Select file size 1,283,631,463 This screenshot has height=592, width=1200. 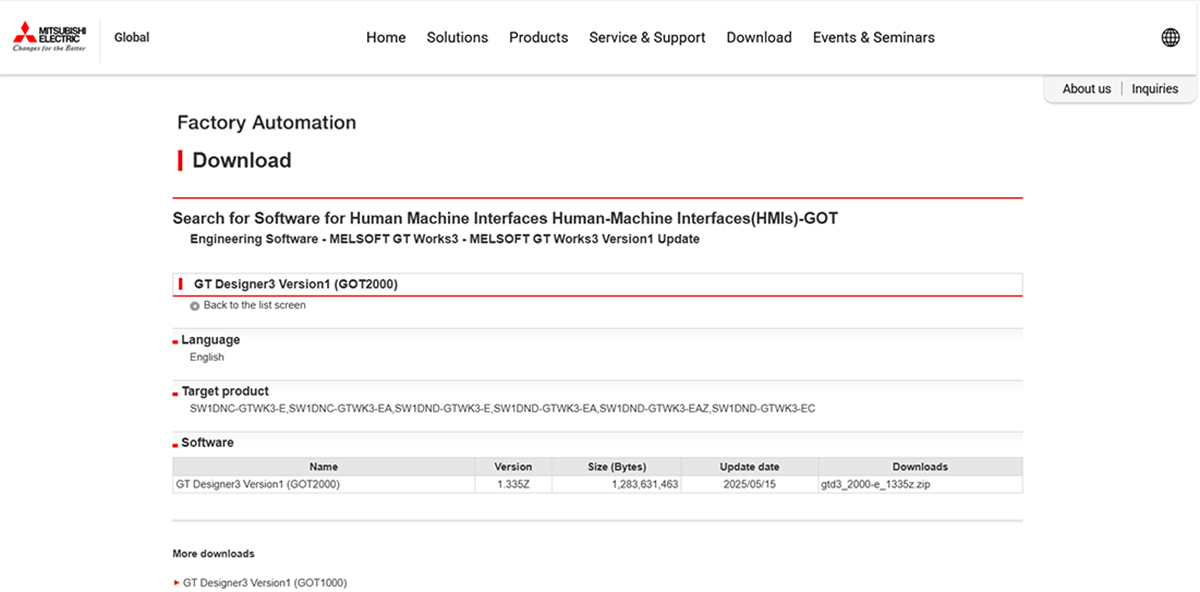click(645, 484)
